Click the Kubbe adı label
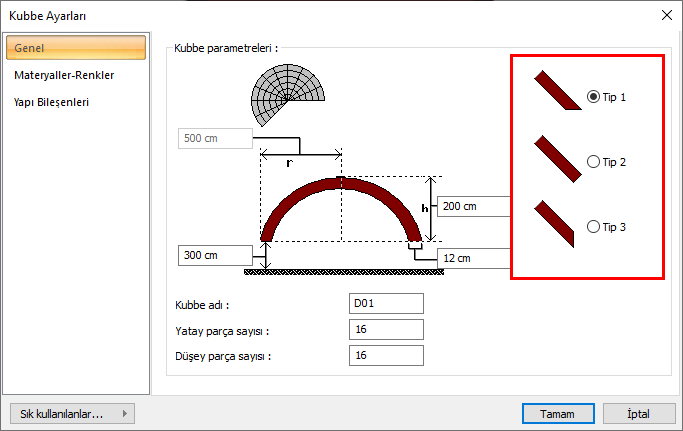Image resolution: width=683 pixels, height=431 pixels. pyautogui.click(x=202, y=305)
